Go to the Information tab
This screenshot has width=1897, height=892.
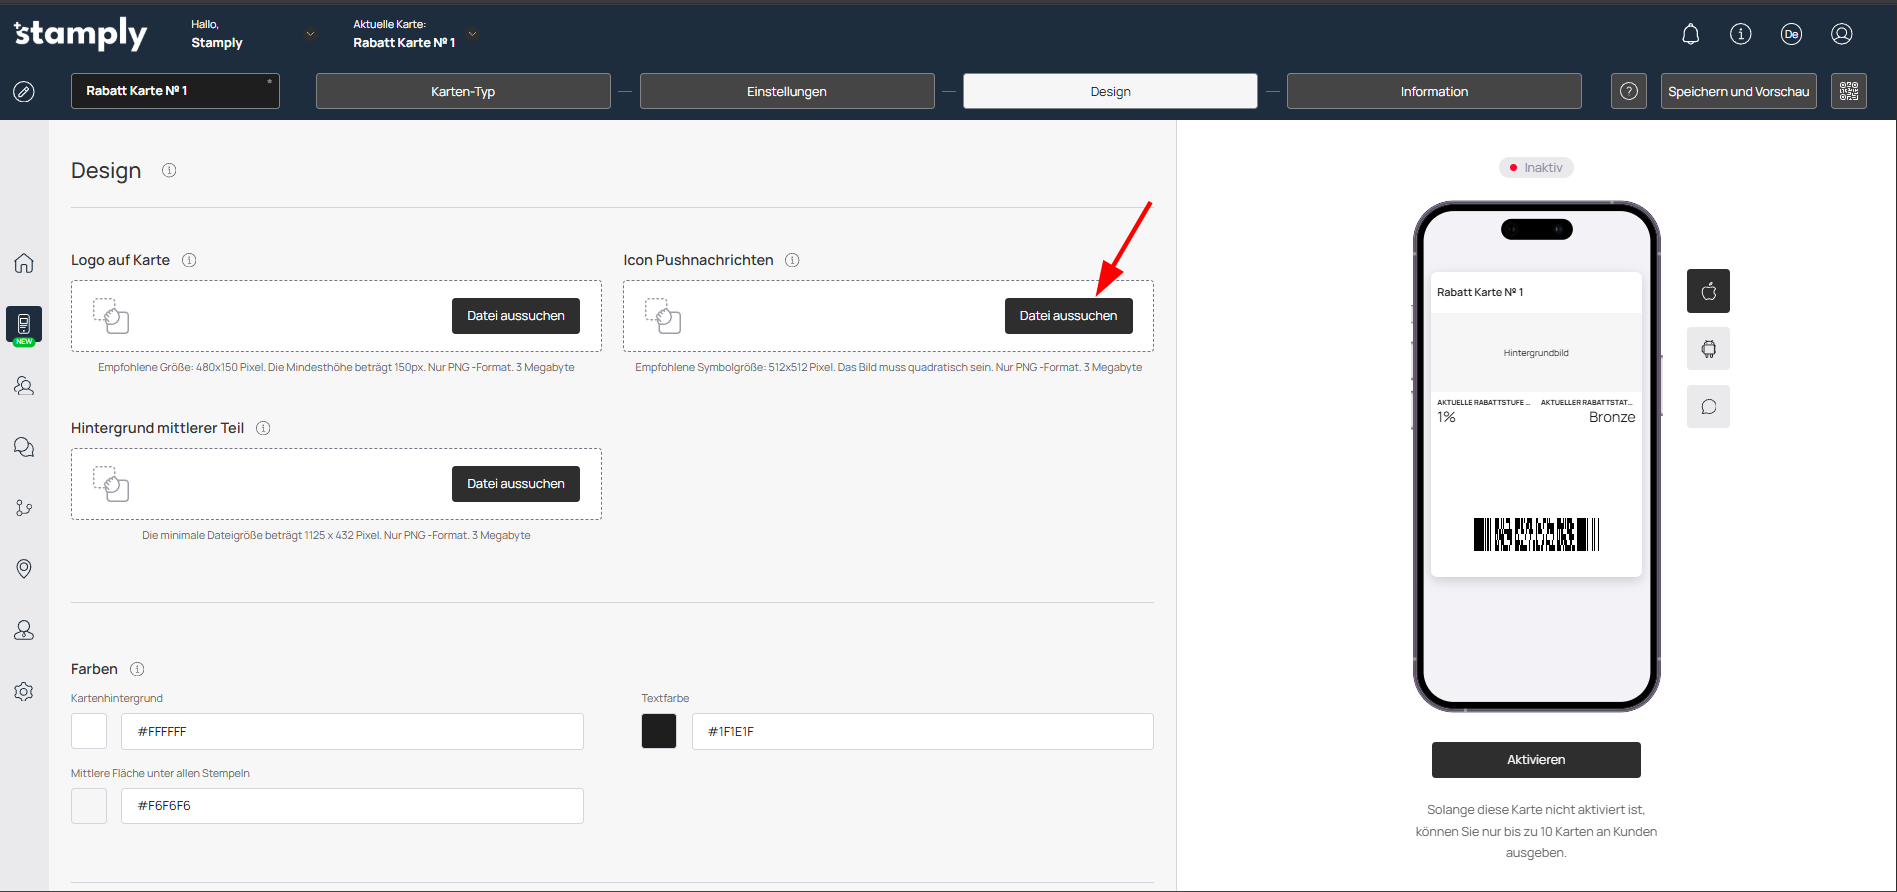pyautogui.click(x=1433, y=91)
